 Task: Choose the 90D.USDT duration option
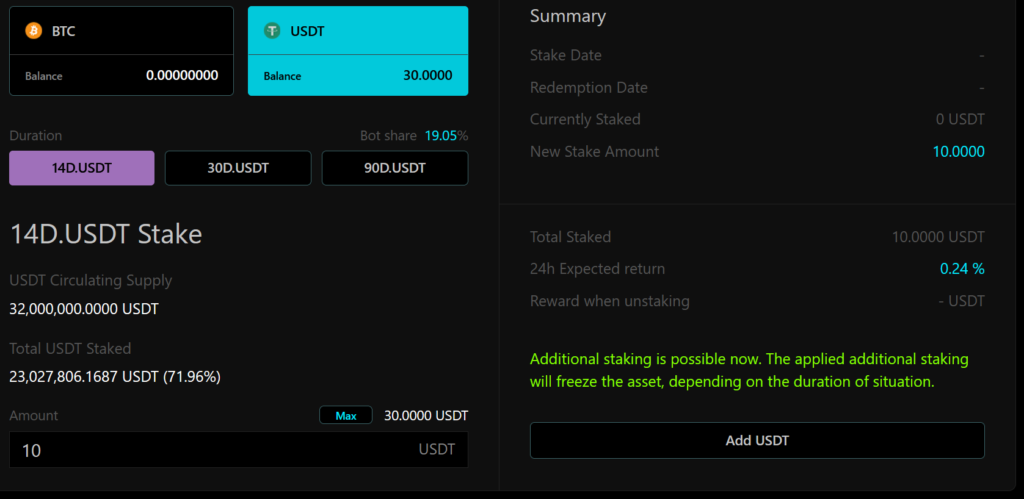[394, 168]
